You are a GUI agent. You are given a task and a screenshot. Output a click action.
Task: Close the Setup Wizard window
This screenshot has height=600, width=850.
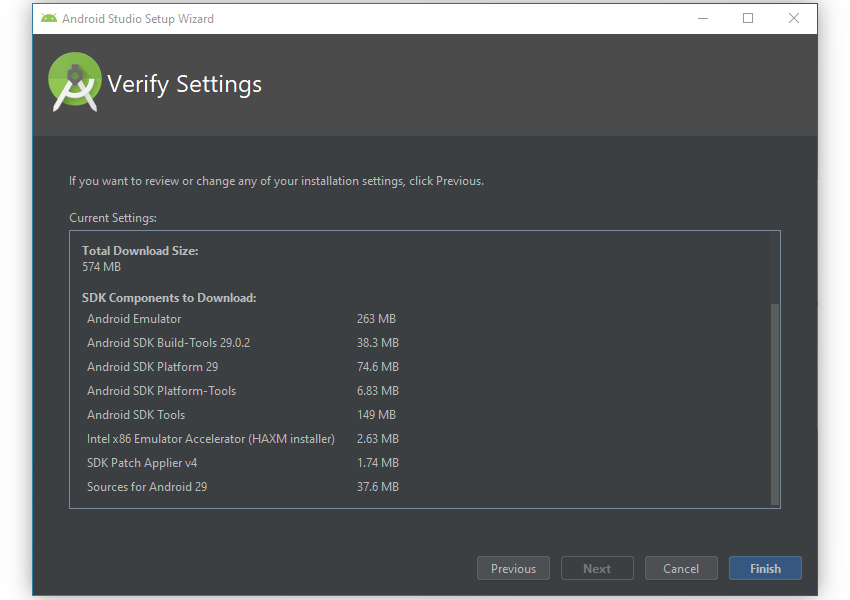[x=794, y=18]
